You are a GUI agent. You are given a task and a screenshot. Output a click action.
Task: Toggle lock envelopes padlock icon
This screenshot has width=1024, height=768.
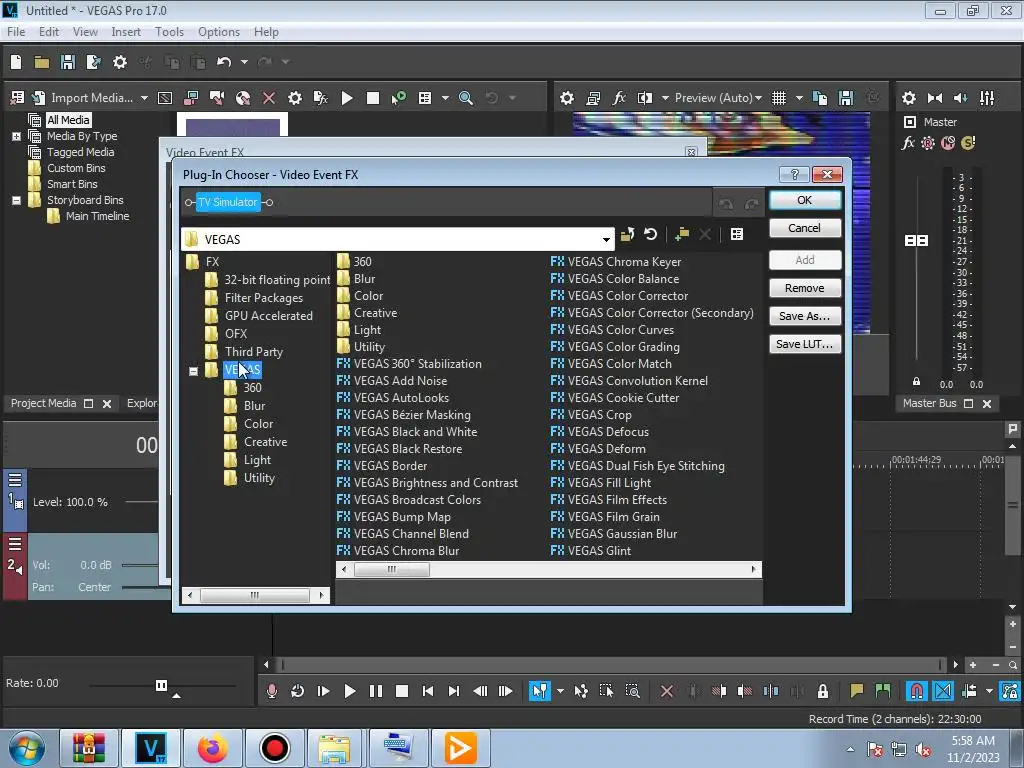pyautogui.click(x=823, y=691)
